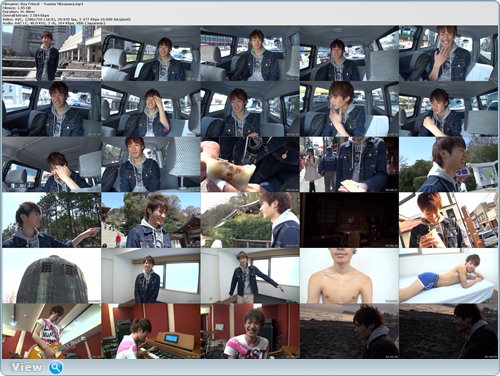Screen dimensions: 500x376
Task: Open thumbnail of man covering face in car
Action: [52, 164]
